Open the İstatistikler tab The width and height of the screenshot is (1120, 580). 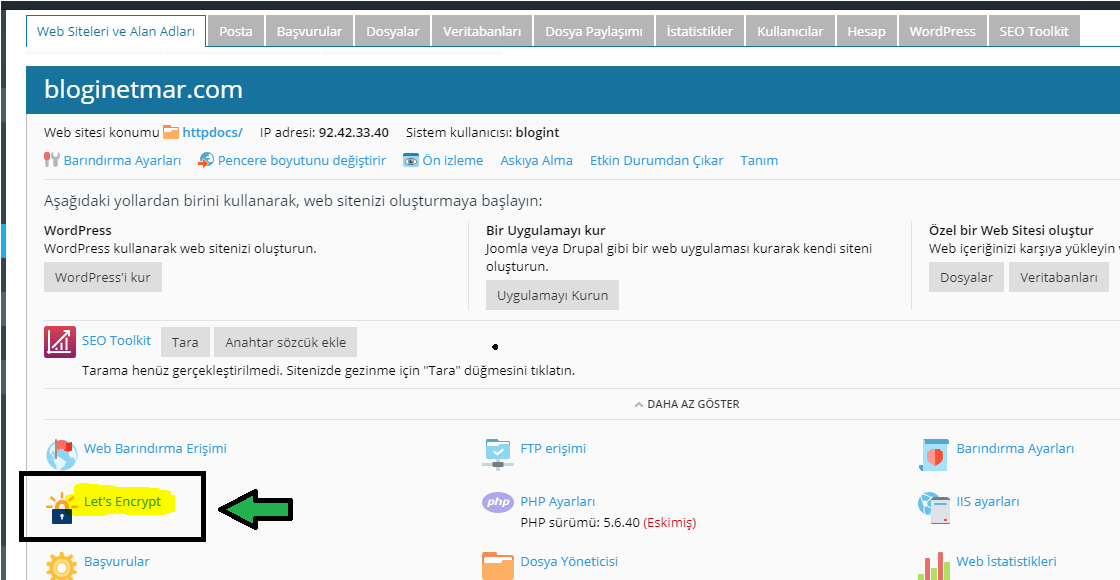[699, 31]
